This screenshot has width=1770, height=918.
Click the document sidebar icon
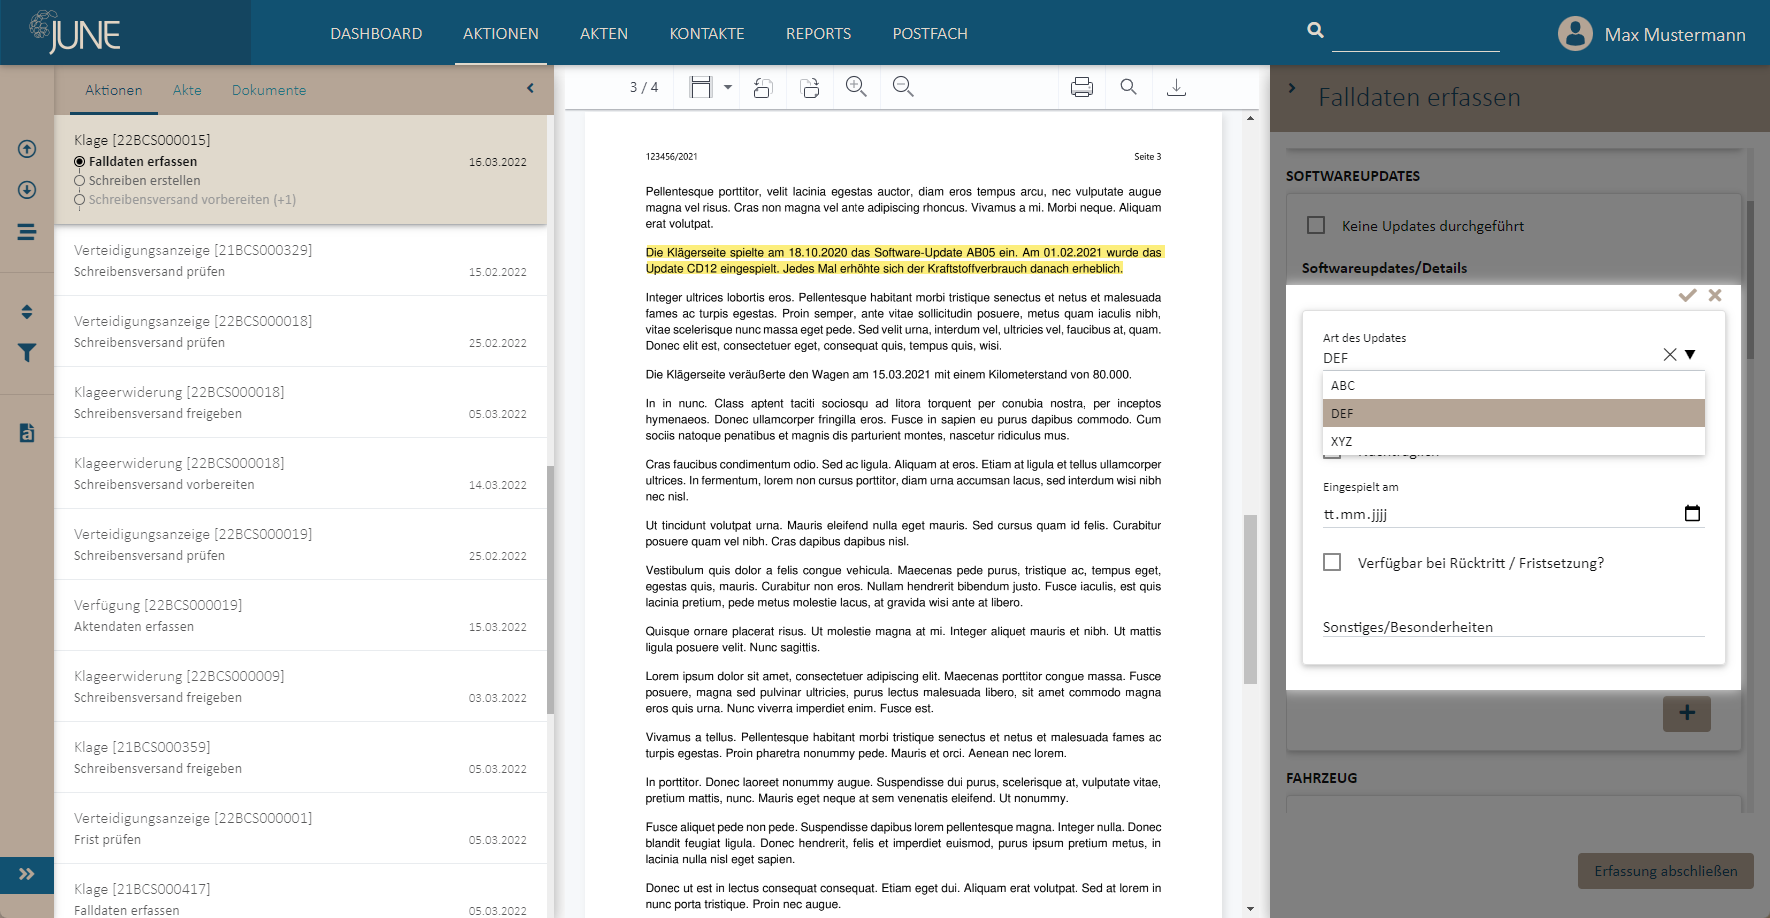pos(27,433)
